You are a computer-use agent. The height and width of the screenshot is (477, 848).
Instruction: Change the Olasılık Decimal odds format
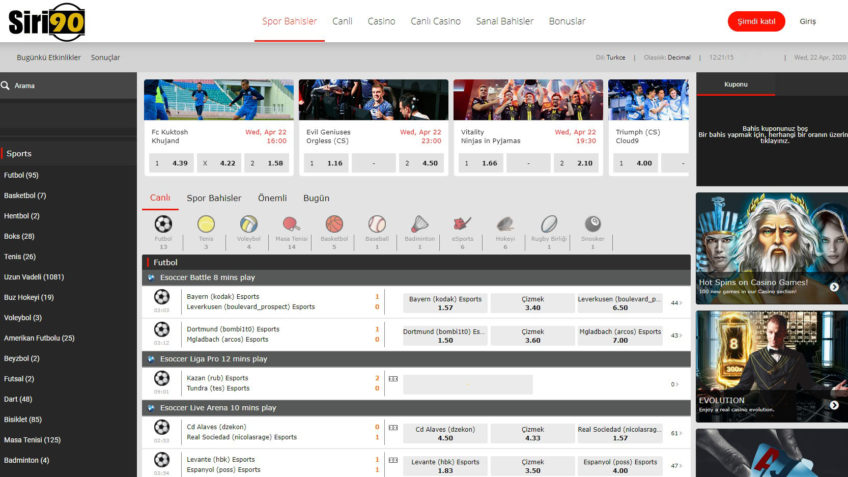tap(667, 58)
